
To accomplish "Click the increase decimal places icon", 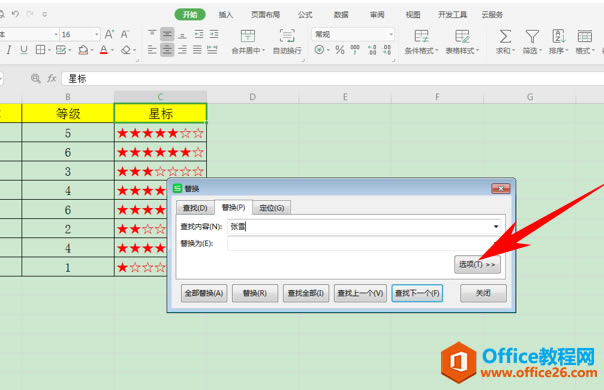I will [372, 50].
